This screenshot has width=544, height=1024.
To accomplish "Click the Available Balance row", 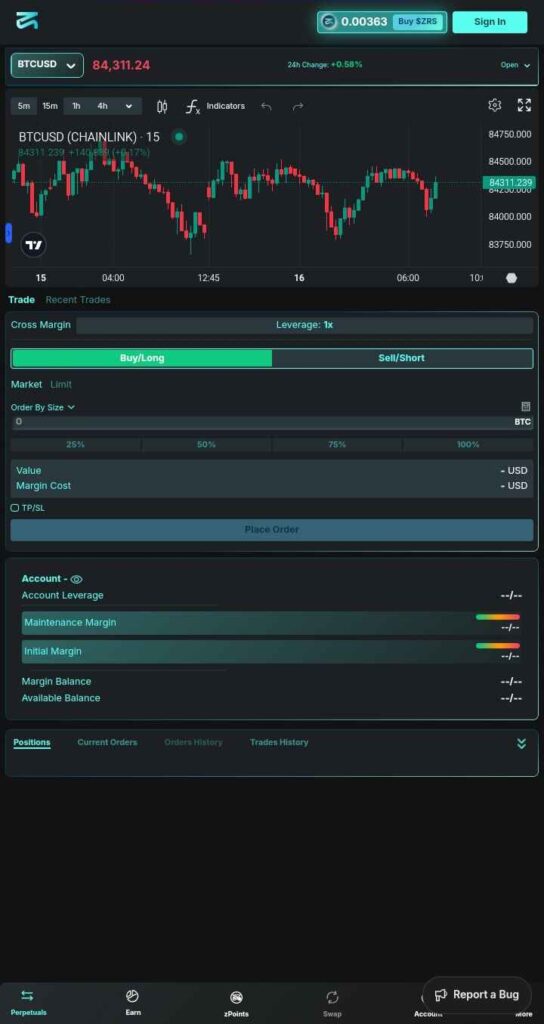I will (272, 698).
